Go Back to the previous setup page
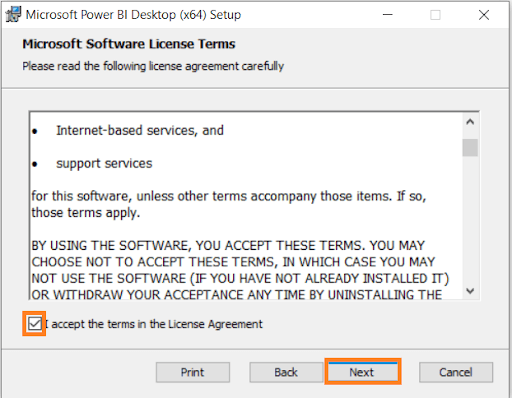Image resolution: width=512 pixels, height=398 pixels. click(x=286, y=372)
